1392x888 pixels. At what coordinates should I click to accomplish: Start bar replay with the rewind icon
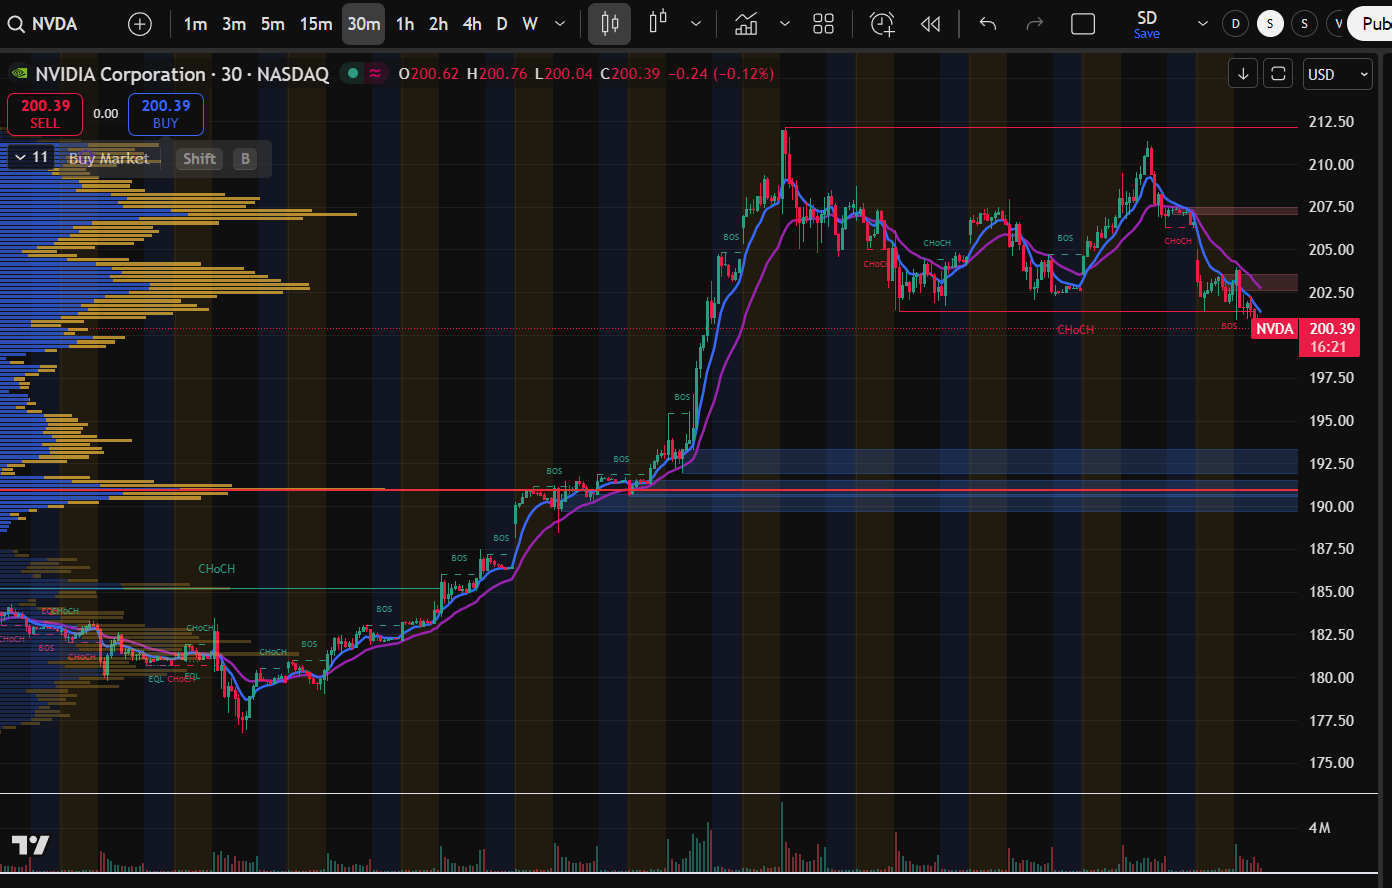coord(930,24)
